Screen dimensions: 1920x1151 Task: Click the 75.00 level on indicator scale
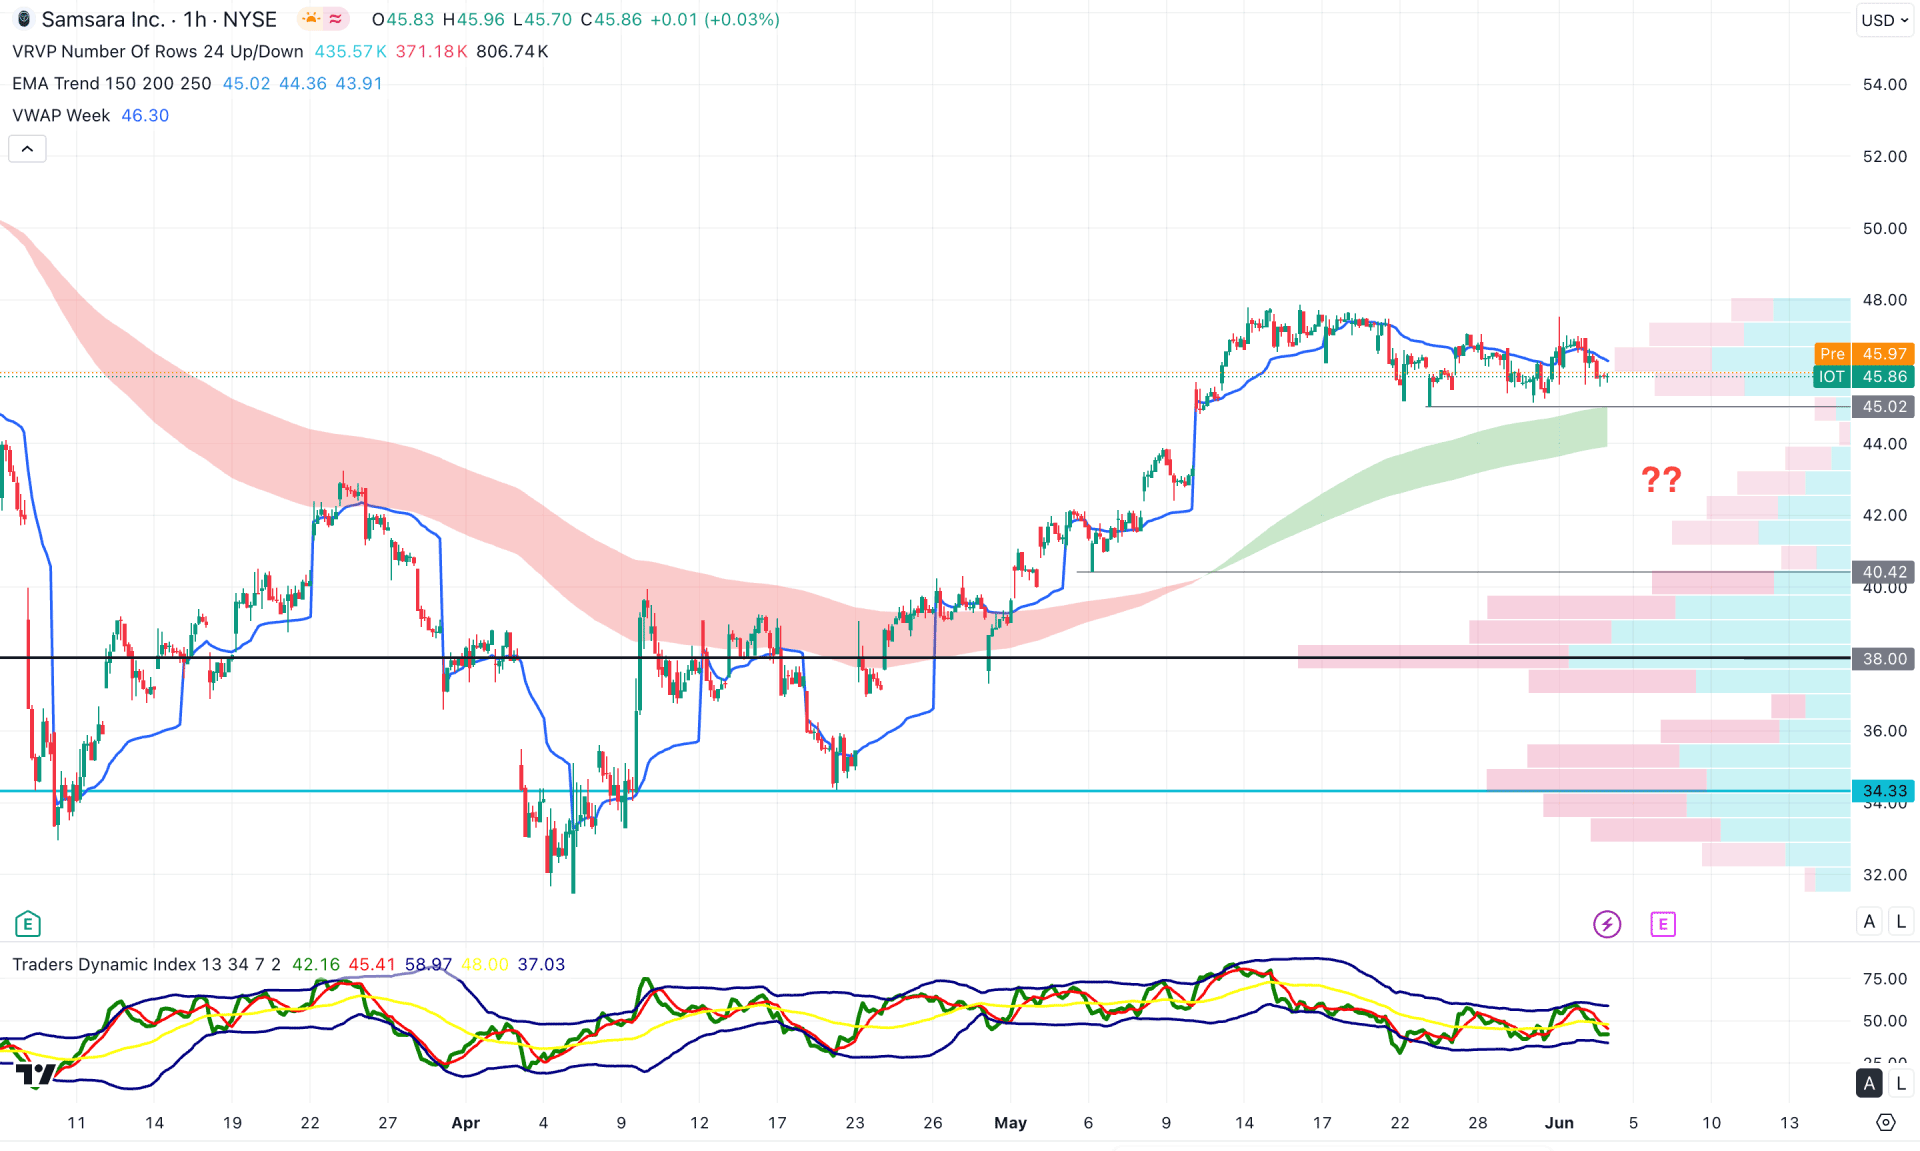[x=1884, y=979]
